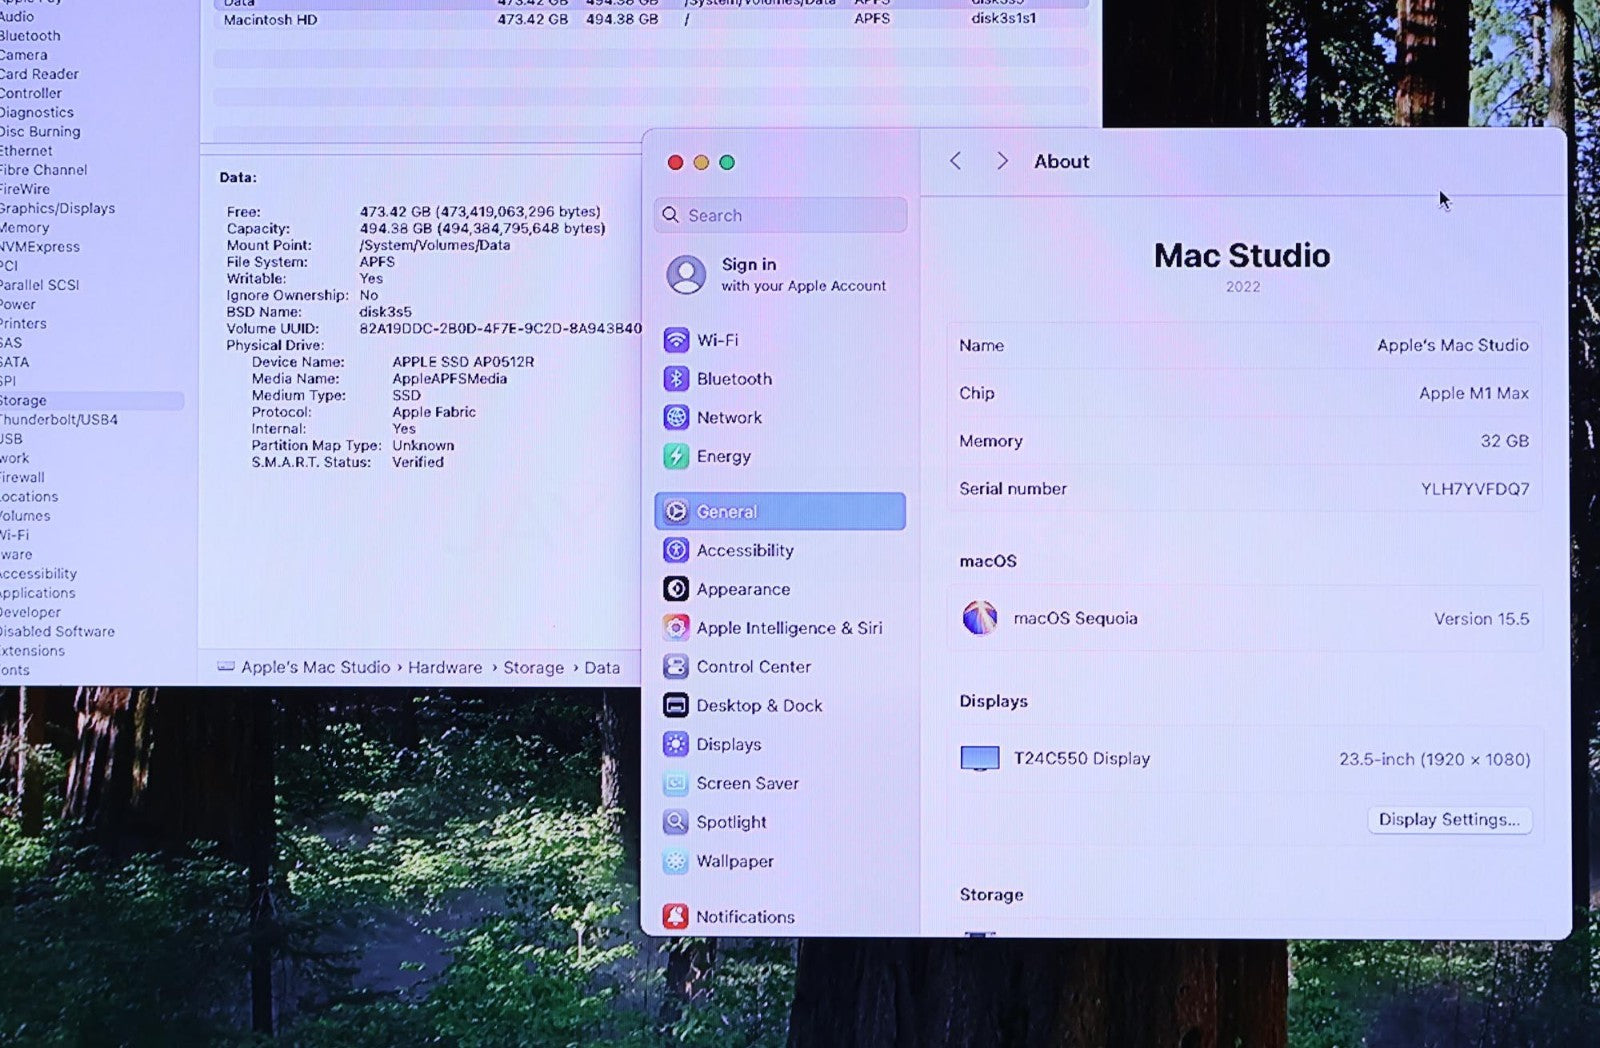Open Apple Intelligence & Siri icon
1600x1048 pixels.
(676, 628)
